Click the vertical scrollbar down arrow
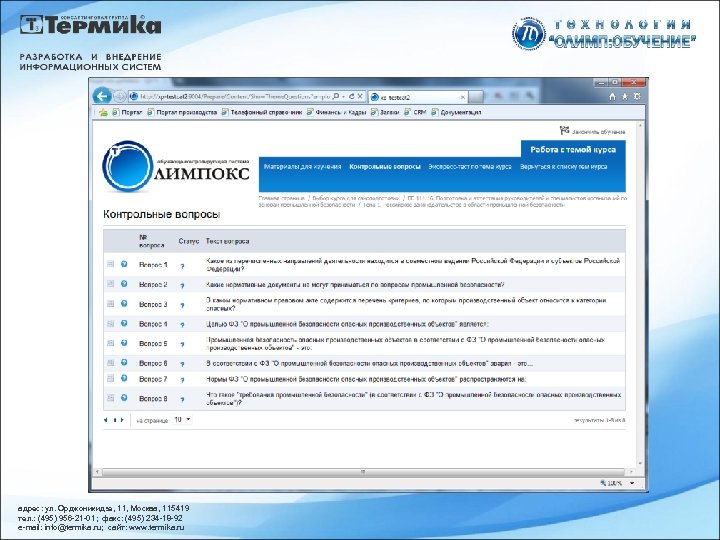 pyautogui.click(x=640, y=464)
